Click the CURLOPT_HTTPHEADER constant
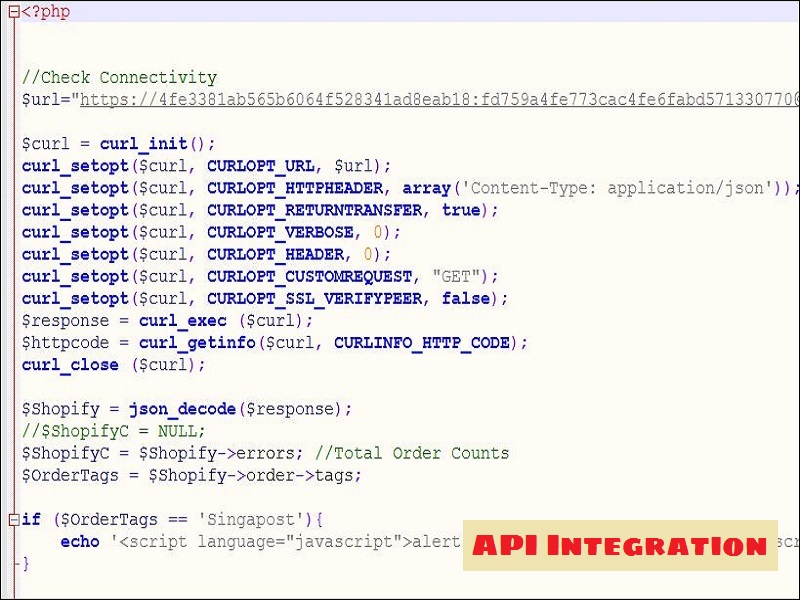The image size is (800, 600). (295, 188)
